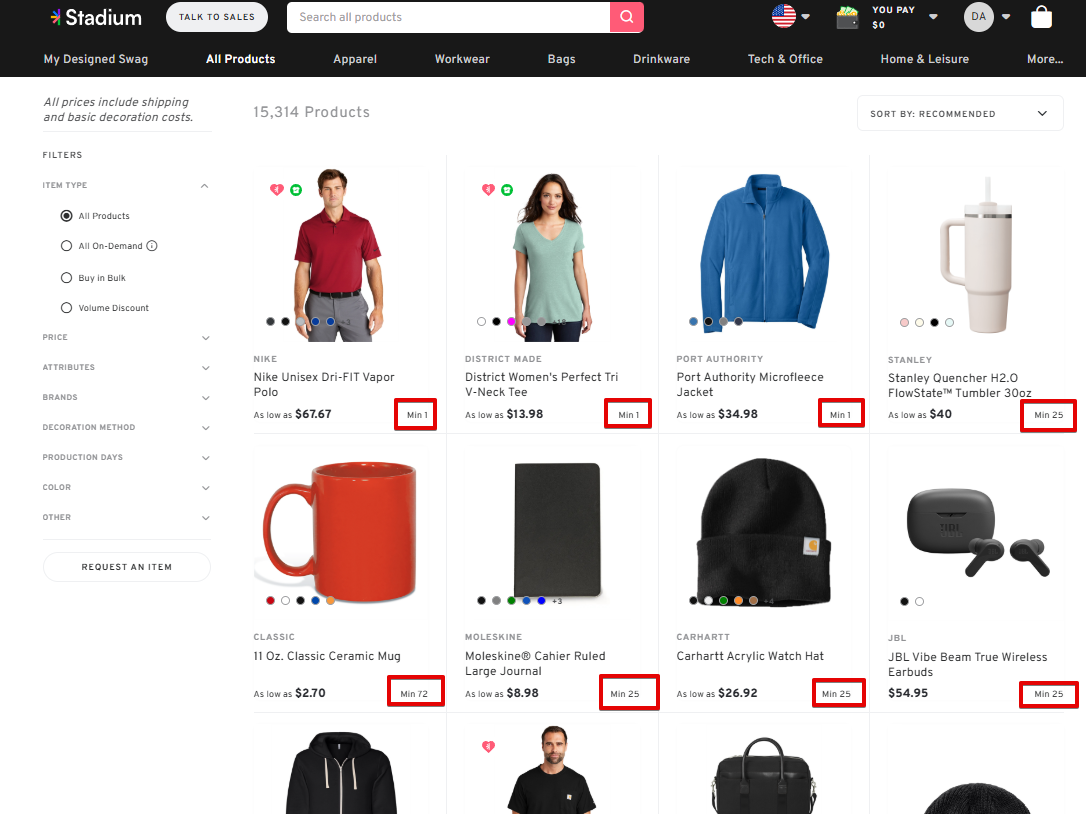Viewport: 1086px width, 814px height.
Task: Select the All Products radio option
Action: tap(66, 216)
